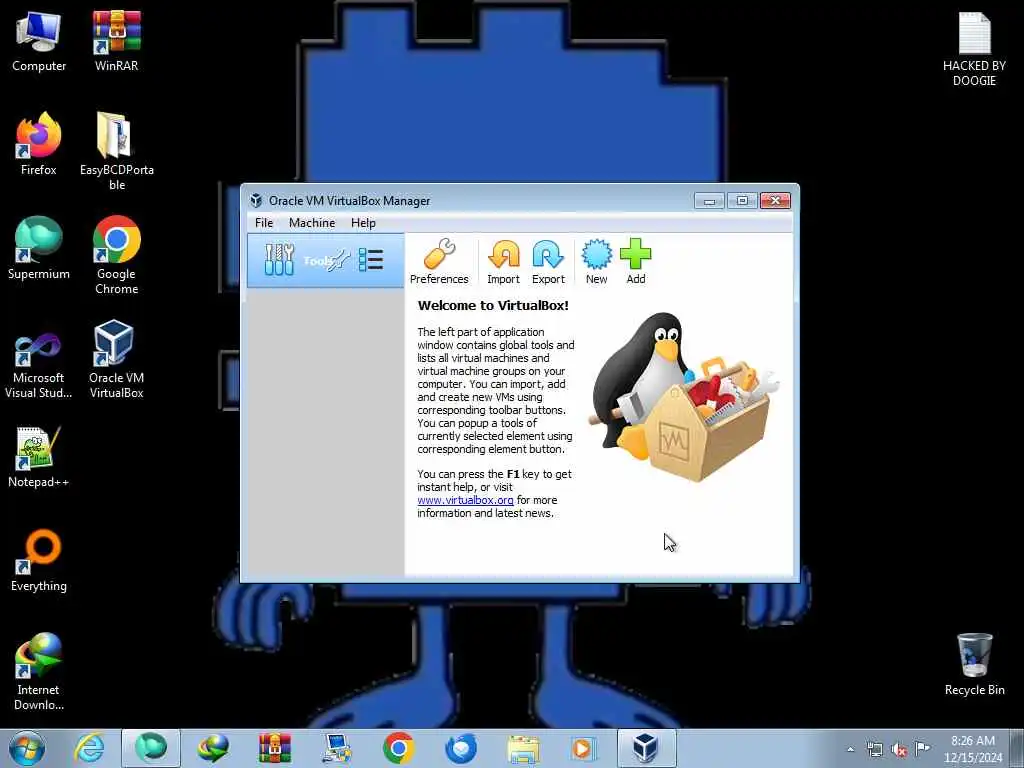Select the Firefox desktop shortcut
1024x768 pixels.
(39, 145)
